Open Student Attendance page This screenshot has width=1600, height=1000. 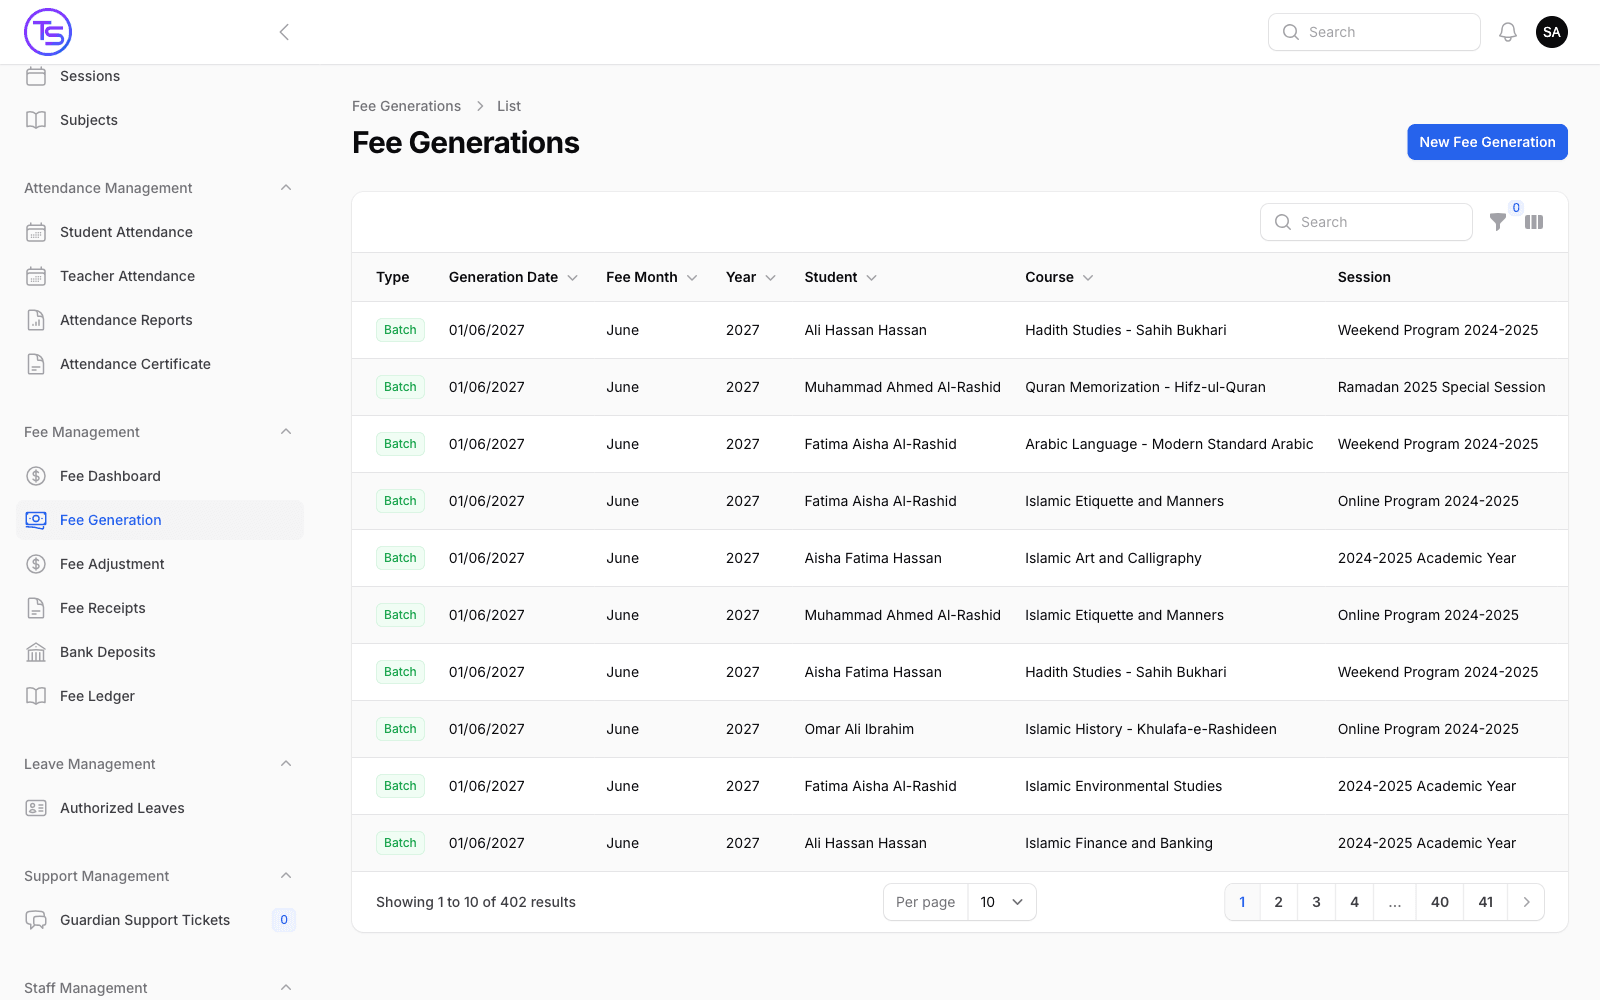click(160, 232)
